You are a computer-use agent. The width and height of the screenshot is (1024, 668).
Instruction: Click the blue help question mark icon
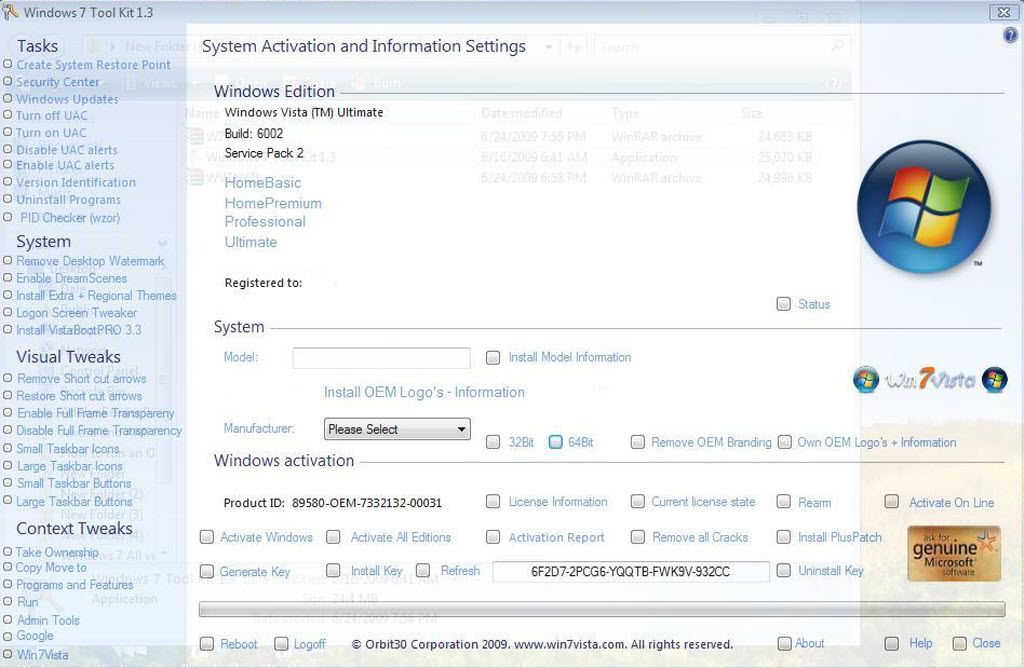pyautogui.click(x=1010, y=35)
